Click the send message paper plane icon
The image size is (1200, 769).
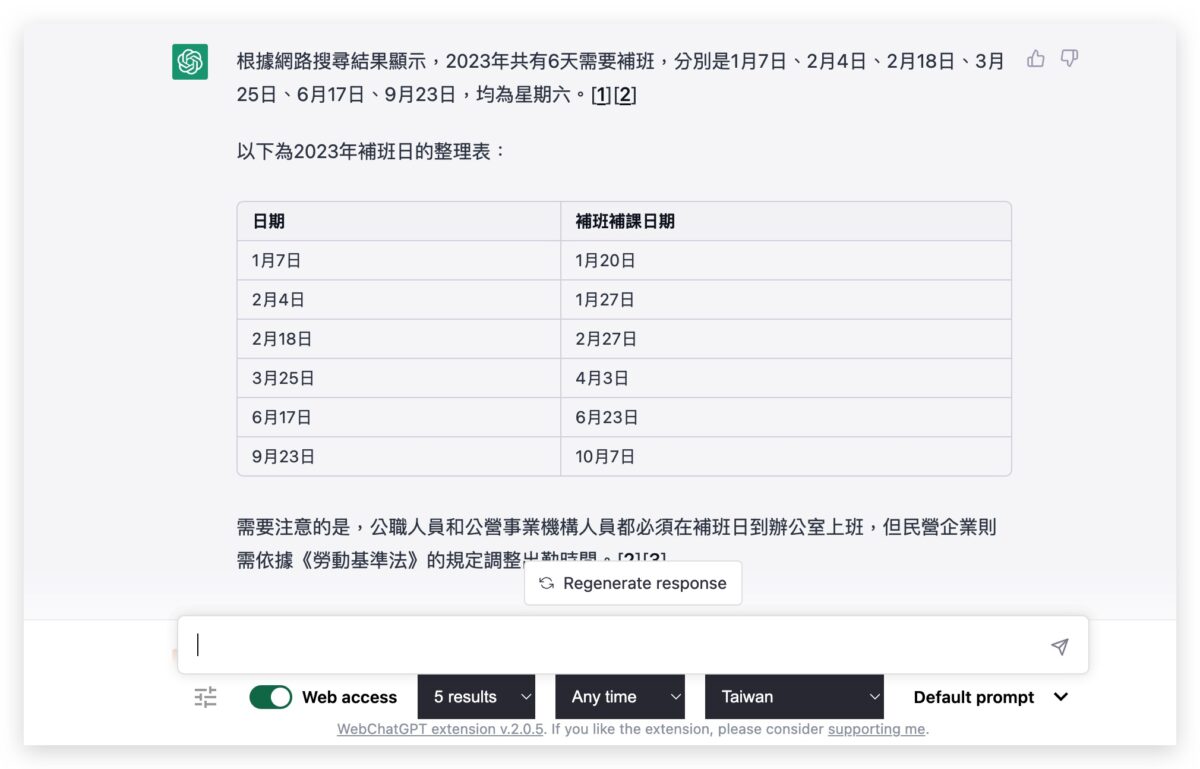1060,646
